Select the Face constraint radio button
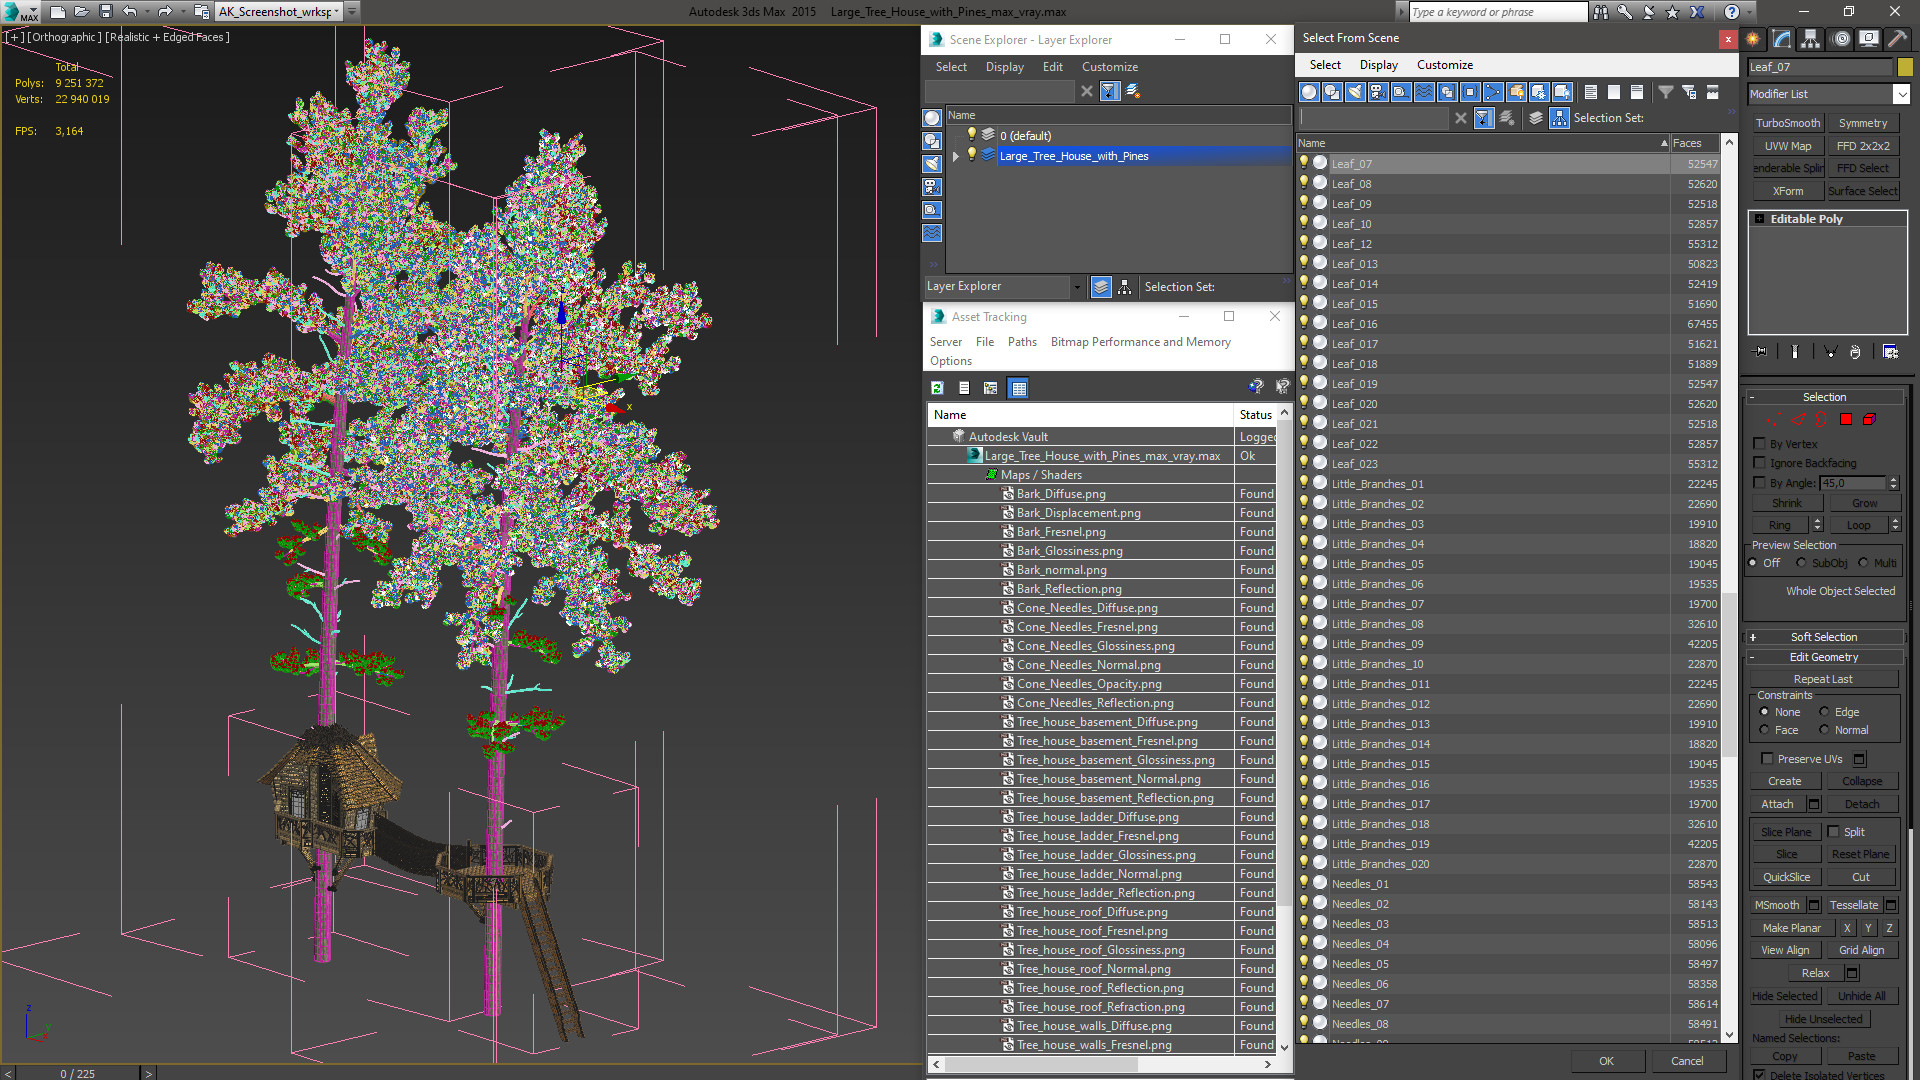The width and height of the screenshot is (1920, 1080). click(1764, 730)
